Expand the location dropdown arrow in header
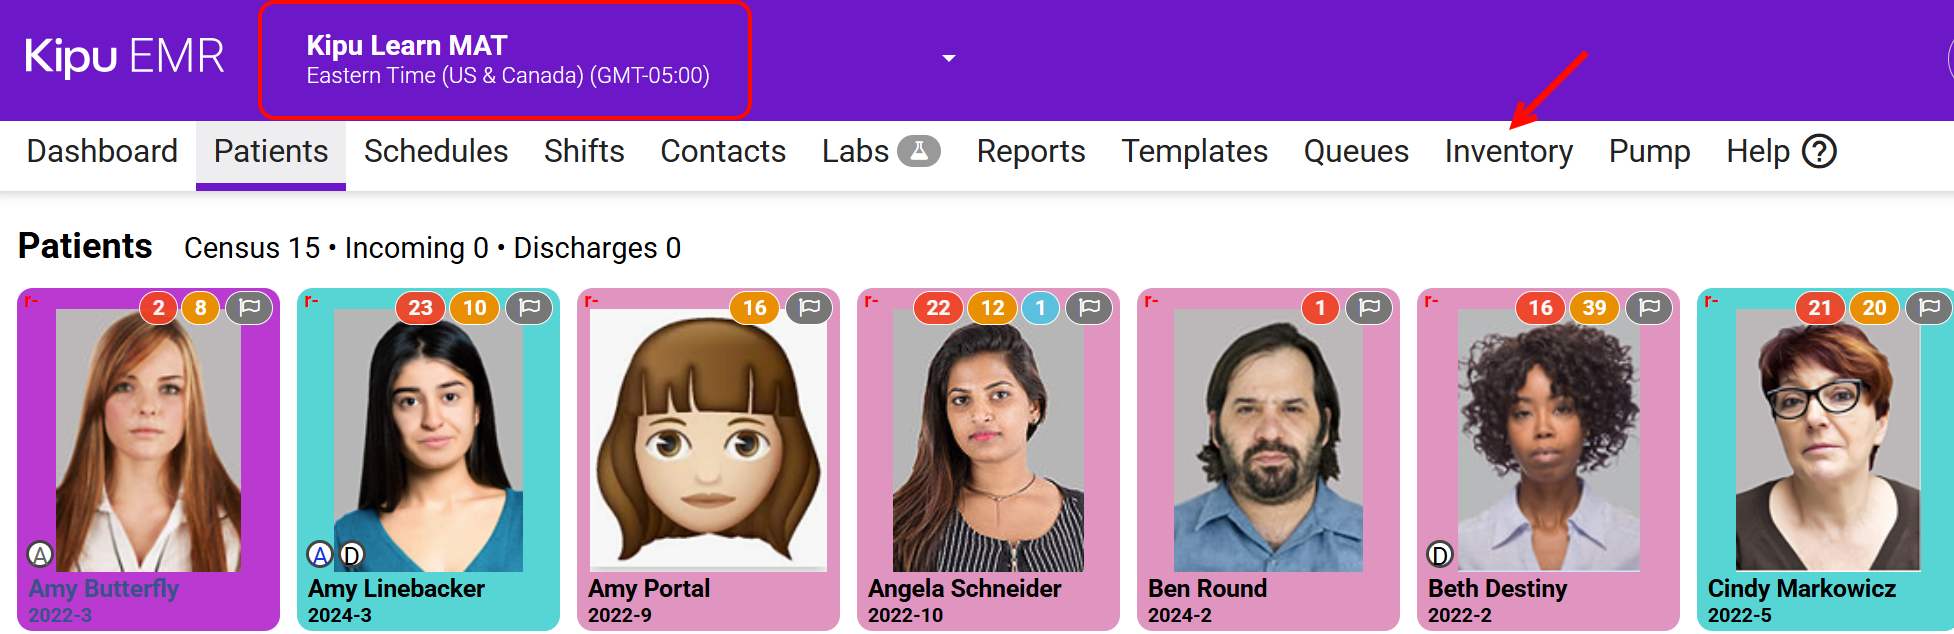 pos(948,59)
